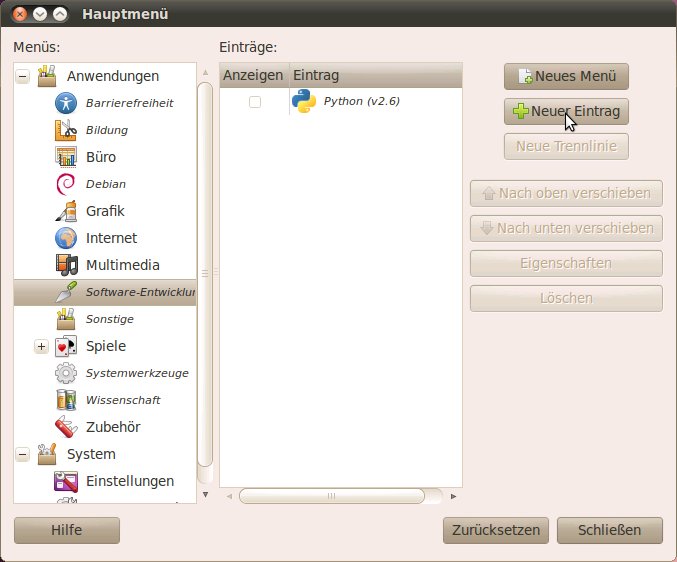Click the Python (v2.6) entry icon
The width and height of the screenshot is (677, 562).
304,102
